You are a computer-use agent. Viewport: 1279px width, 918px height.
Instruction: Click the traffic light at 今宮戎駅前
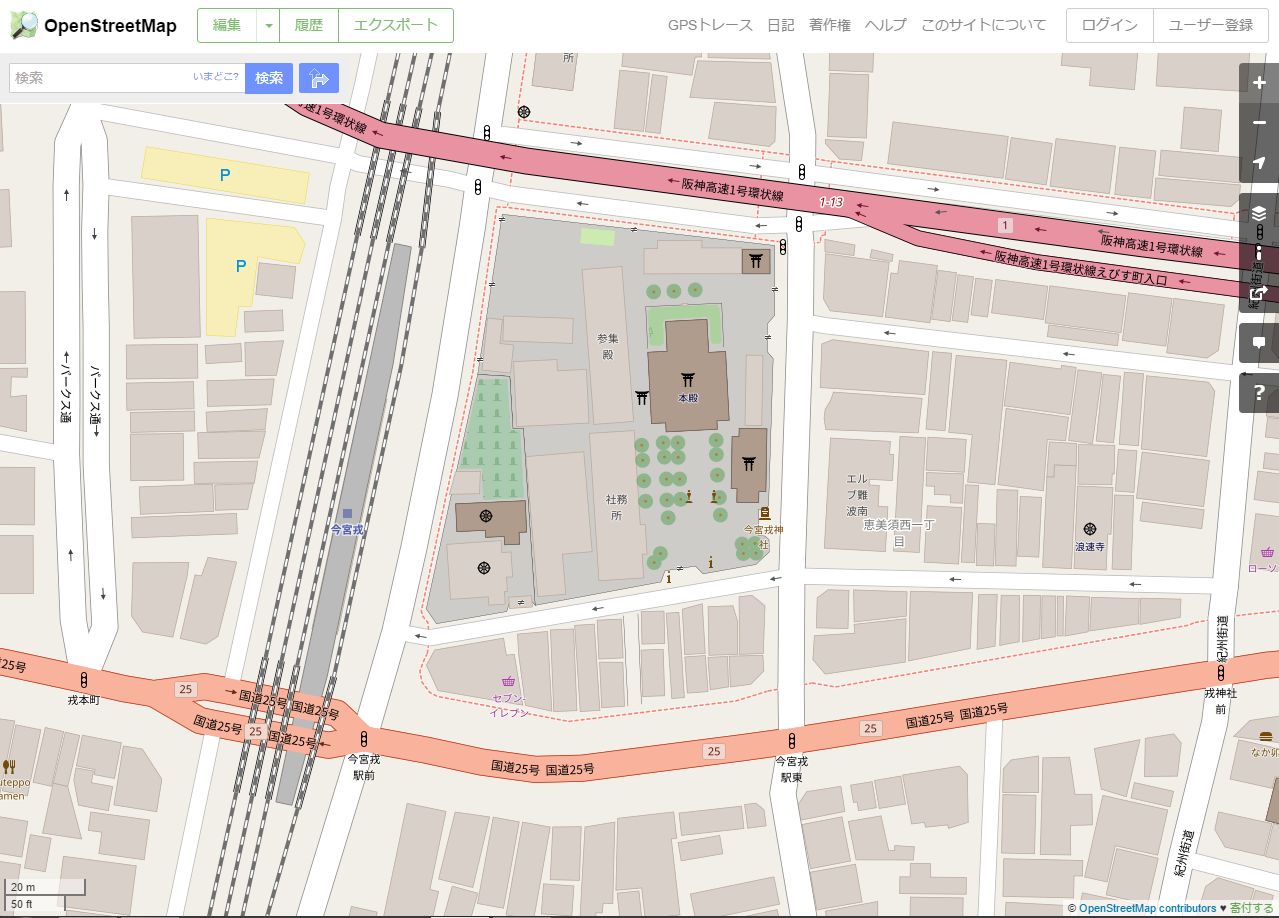[x=363, y=740]
